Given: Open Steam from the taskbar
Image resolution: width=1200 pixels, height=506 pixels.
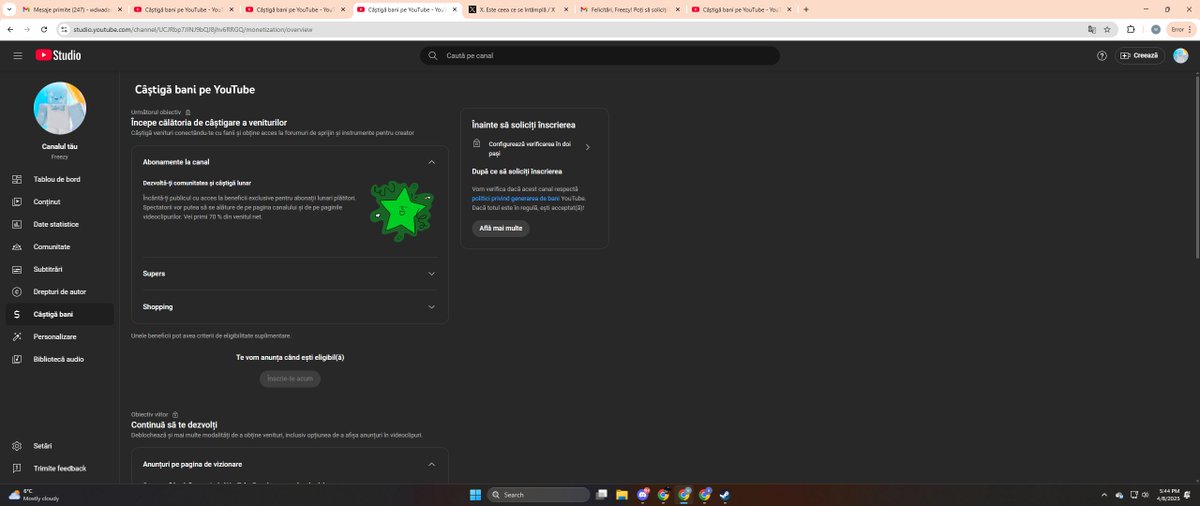Looking at the screenshot, I should click(x=724, y=494).
